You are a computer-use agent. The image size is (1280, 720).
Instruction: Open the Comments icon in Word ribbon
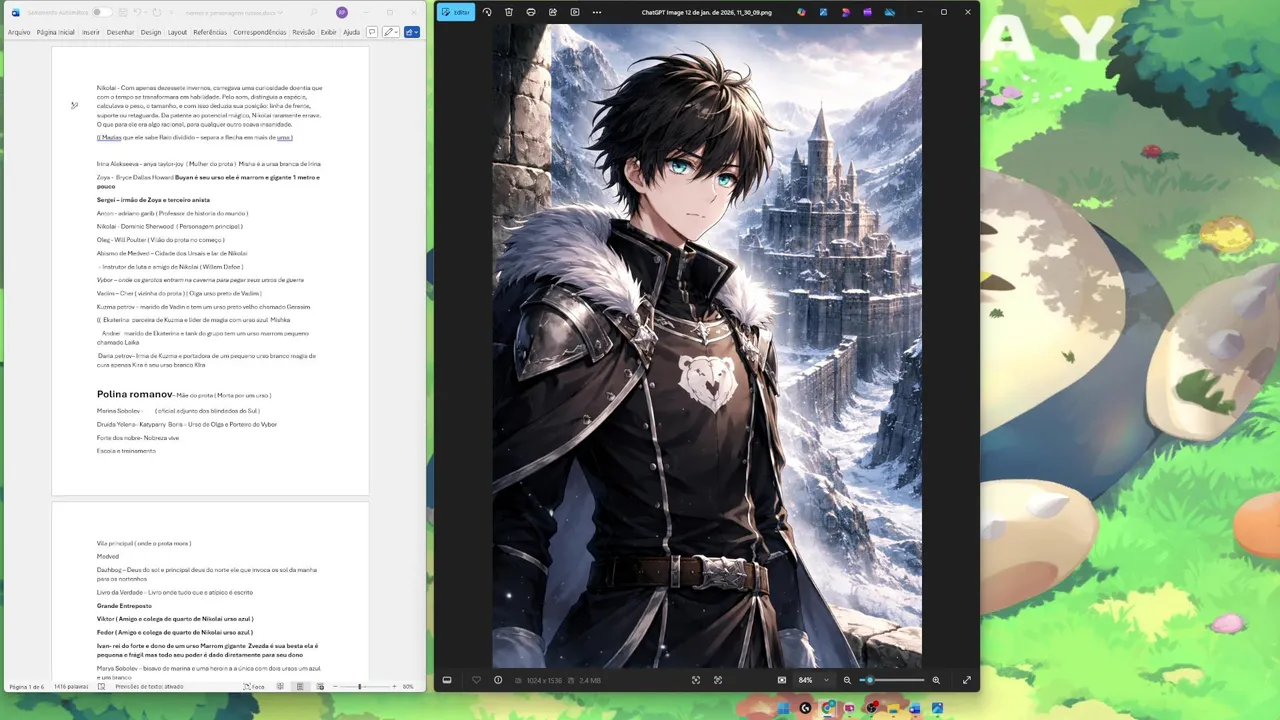[x=372, y=32]
